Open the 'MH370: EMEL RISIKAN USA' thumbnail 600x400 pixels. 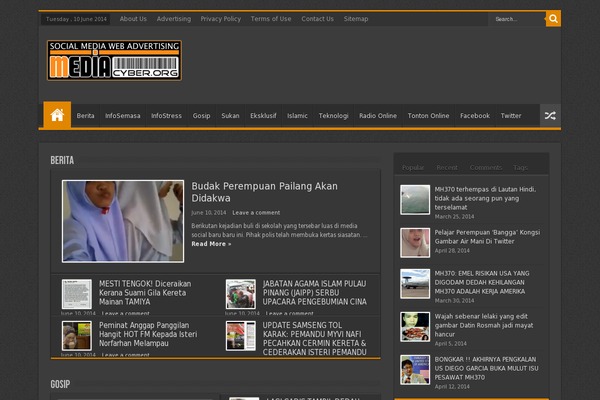point(415,284)
